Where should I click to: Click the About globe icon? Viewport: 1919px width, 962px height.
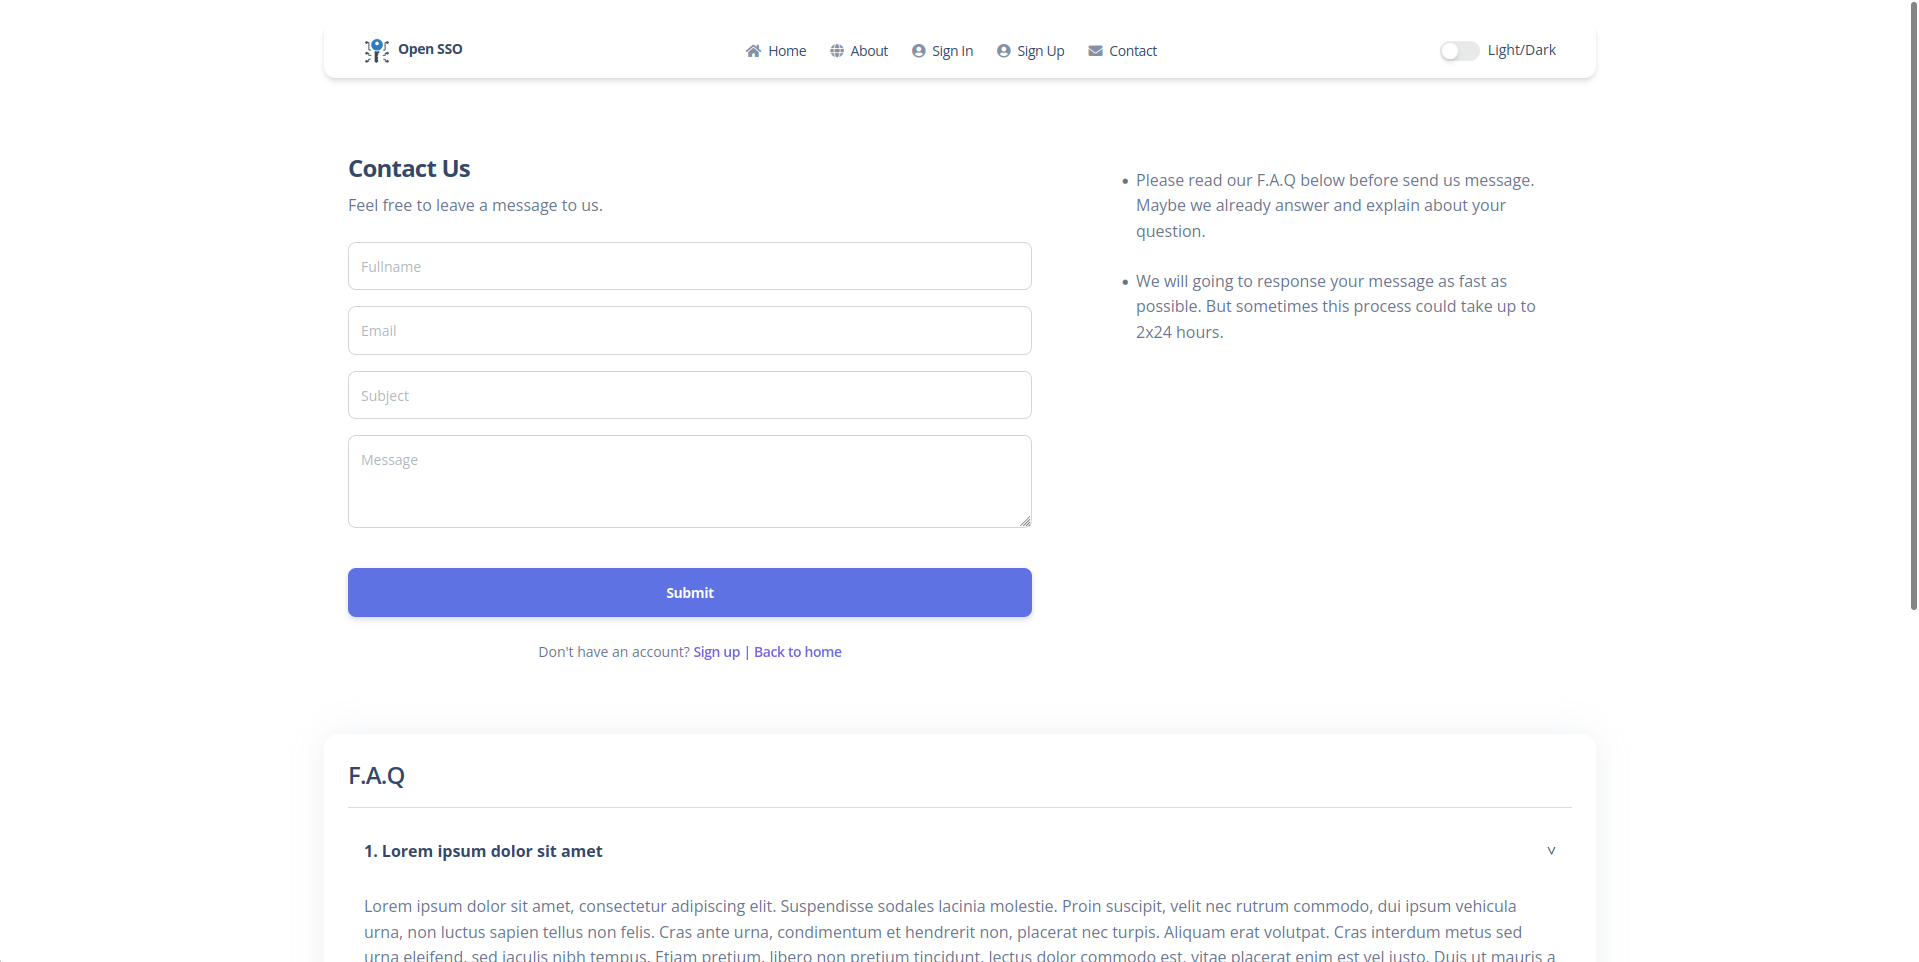(837, 51)
